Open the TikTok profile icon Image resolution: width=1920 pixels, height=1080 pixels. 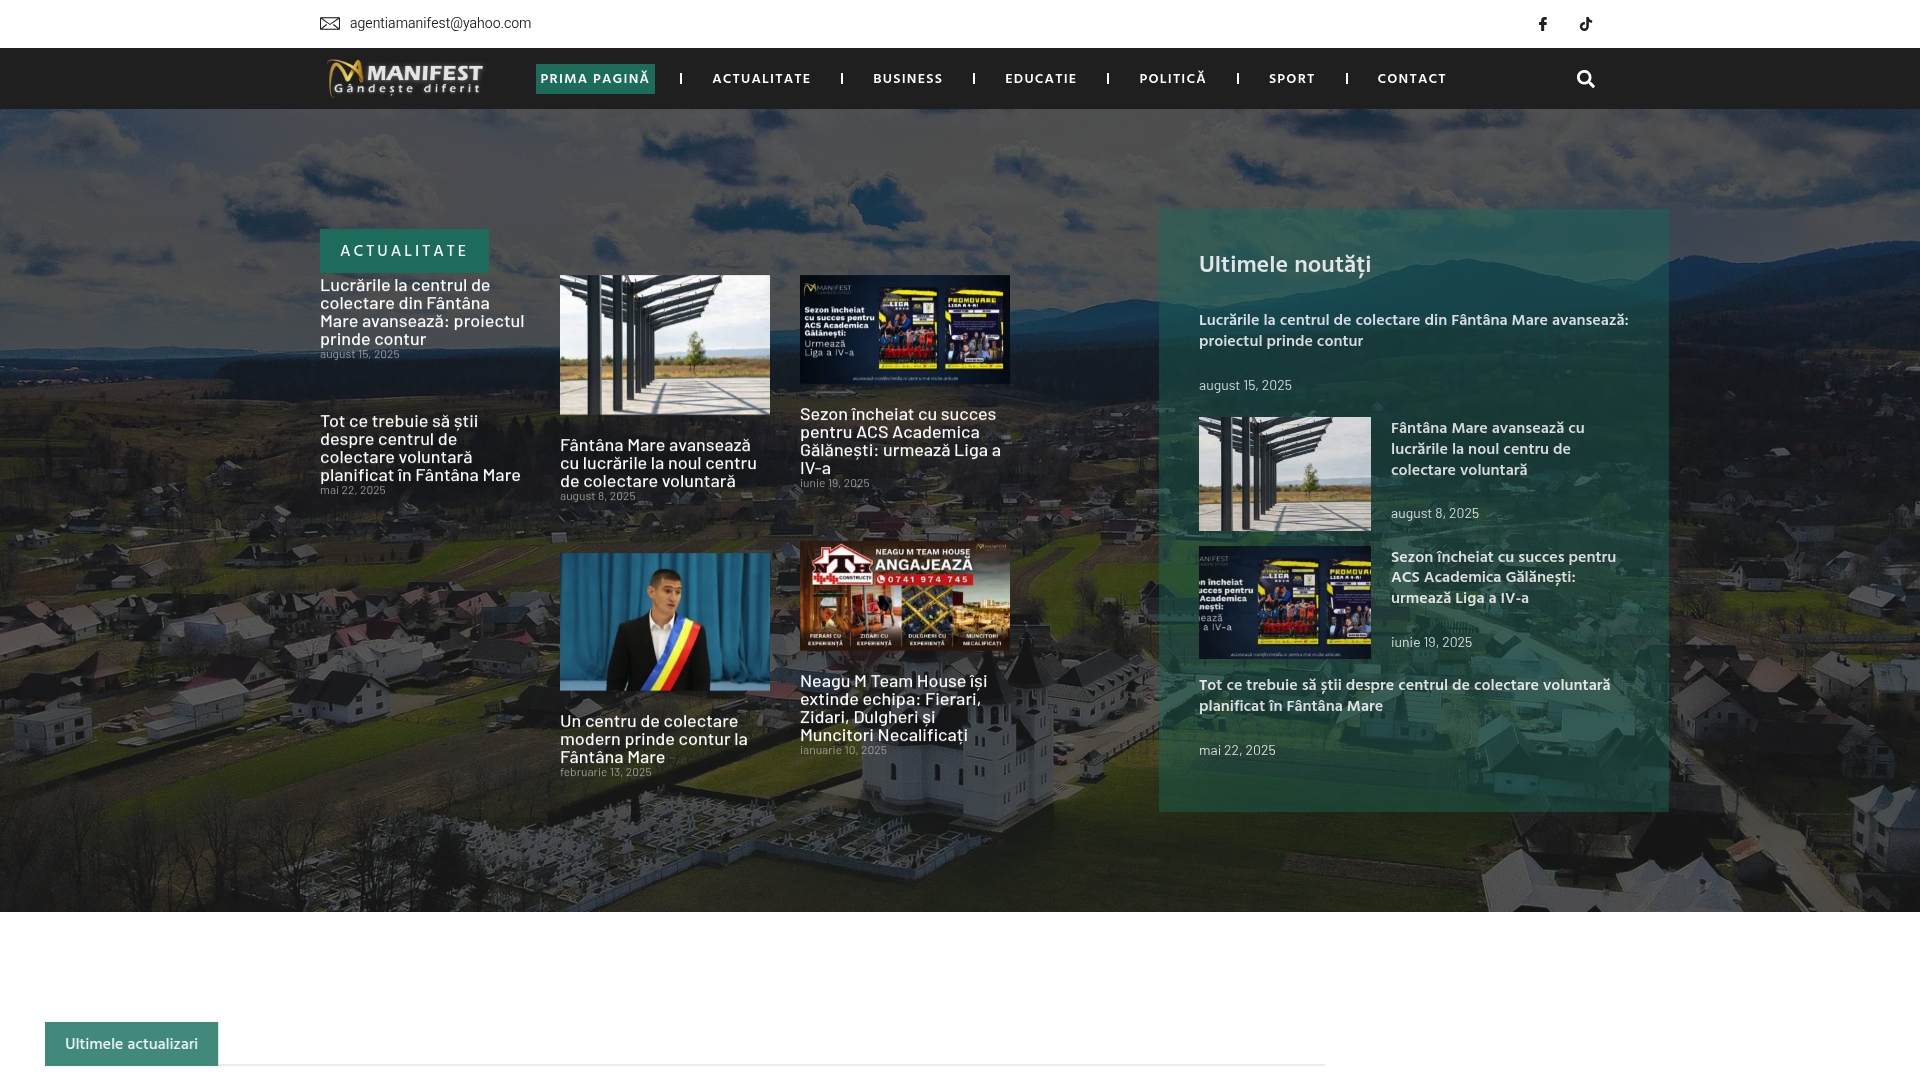click(1586, 24)
